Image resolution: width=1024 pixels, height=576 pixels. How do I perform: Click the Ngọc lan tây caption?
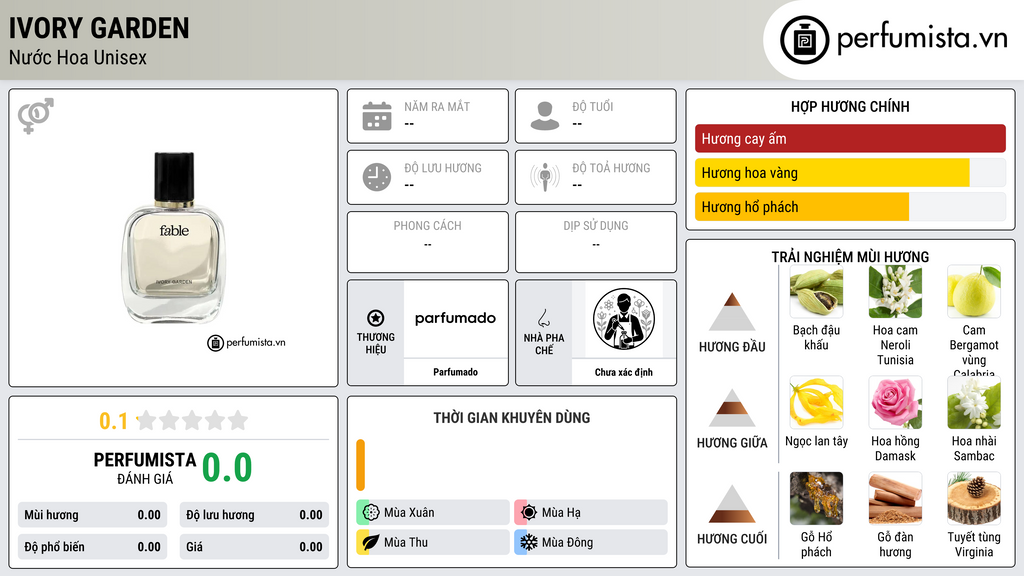tap(816, 441)
